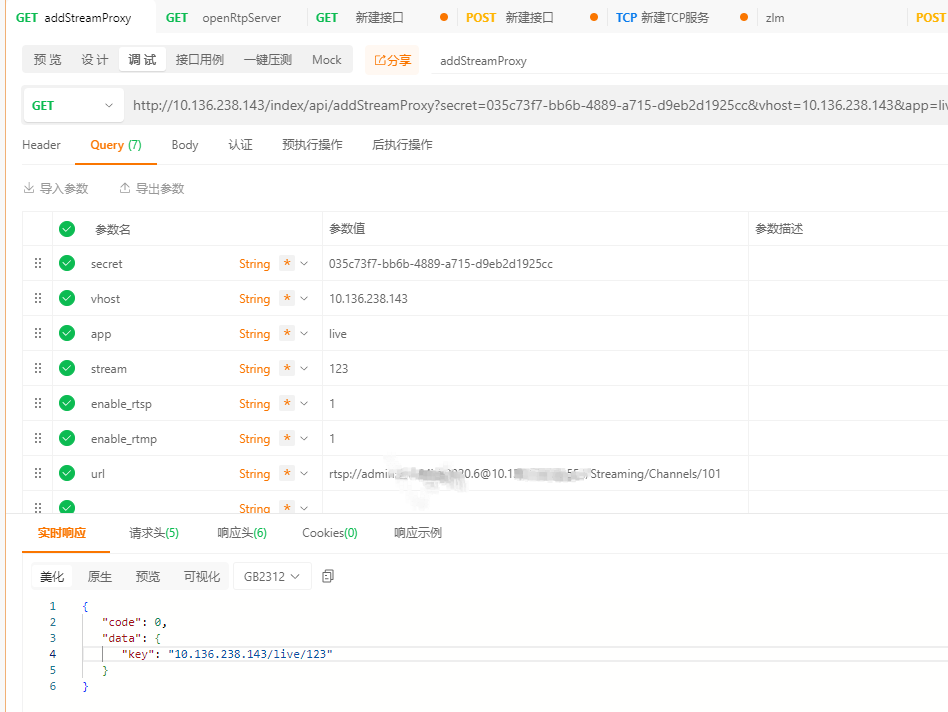This screenshot has width=948, height=712.
Task: Edit the request URL field
Action: tap(538, 105)
